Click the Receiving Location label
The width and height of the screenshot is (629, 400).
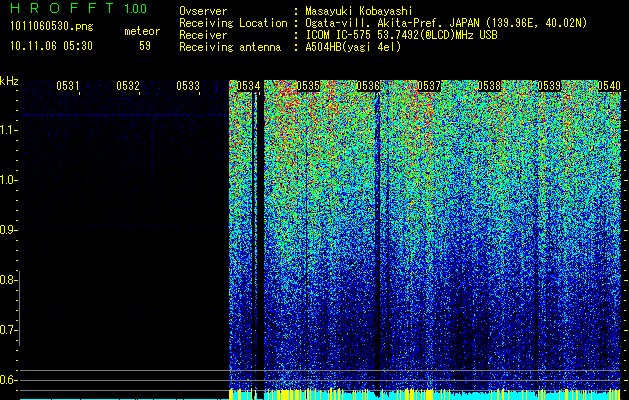pyautogui.click(x=233, y=23)
